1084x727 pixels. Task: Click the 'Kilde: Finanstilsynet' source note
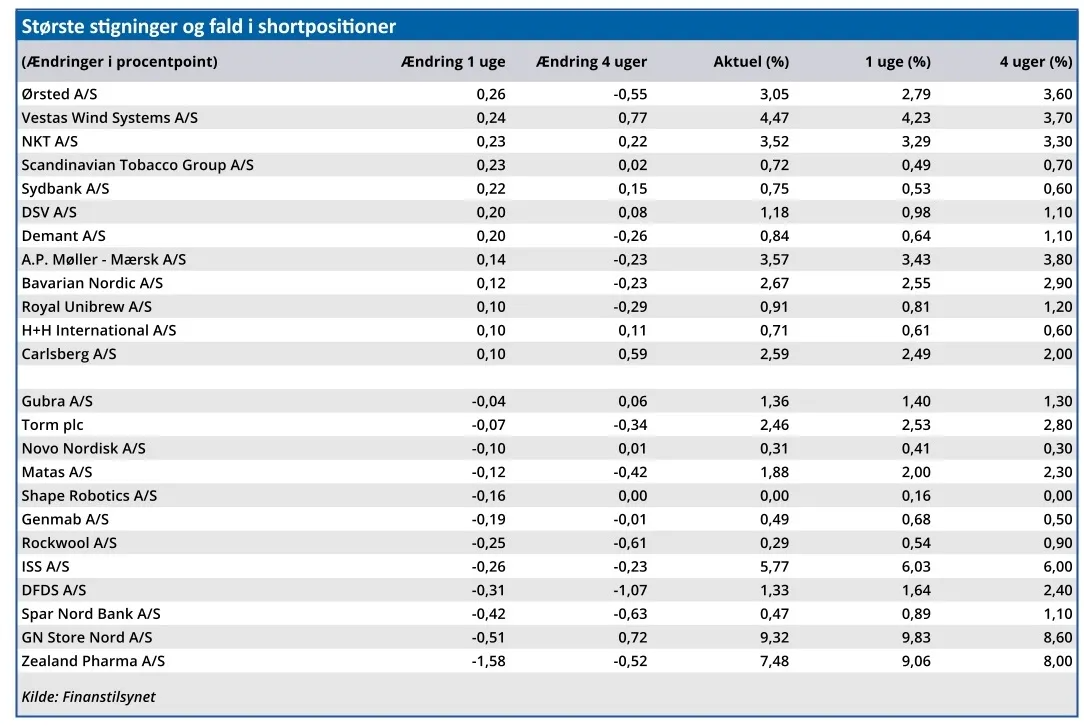(89, 697)
